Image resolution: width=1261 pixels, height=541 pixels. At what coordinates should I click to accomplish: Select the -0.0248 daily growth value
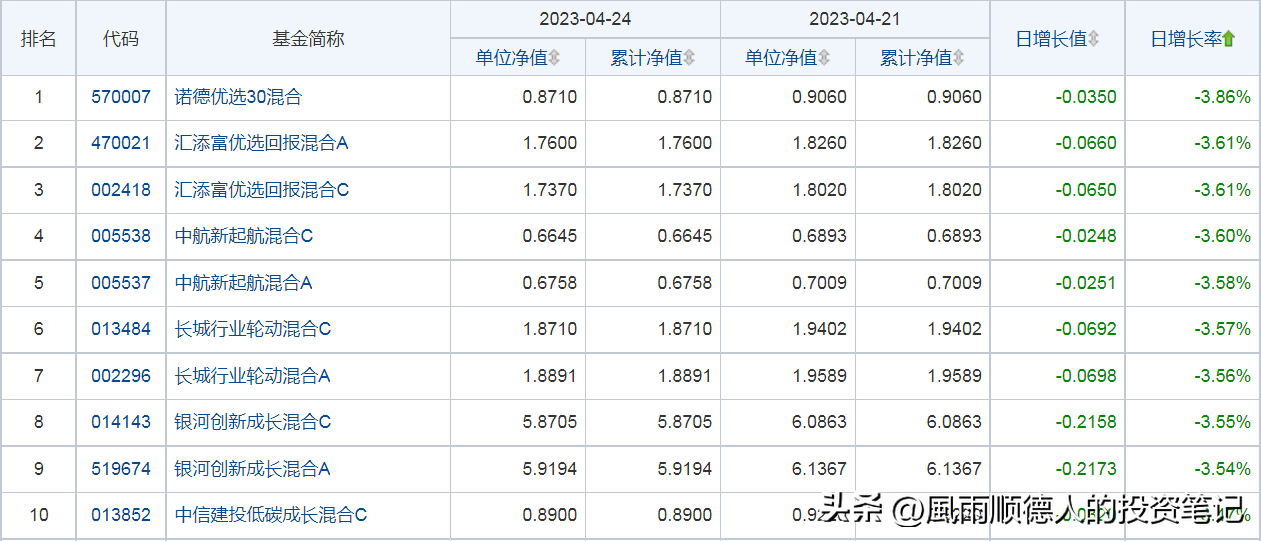(x=1086, y=236)
